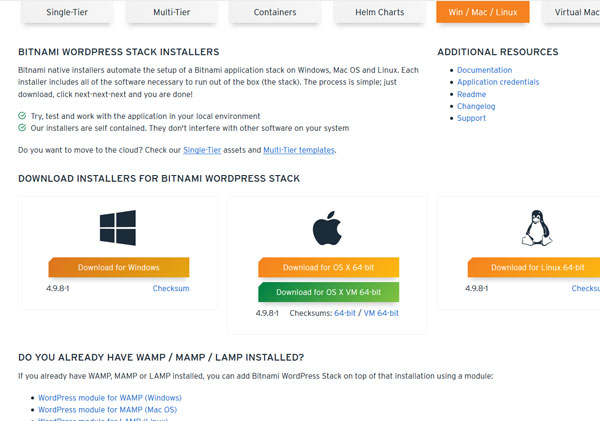The width and height of the screenshot is (600, 421).
Task: Switch to the Multi-Tier tab
Action: [171, 12]
